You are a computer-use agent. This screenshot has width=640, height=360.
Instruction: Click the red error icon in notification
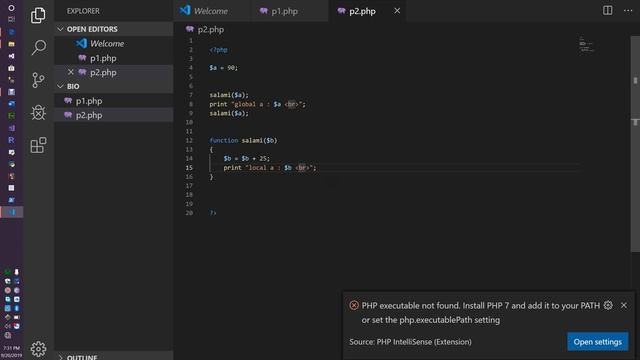pyautogui.click(x=354, y=305)
